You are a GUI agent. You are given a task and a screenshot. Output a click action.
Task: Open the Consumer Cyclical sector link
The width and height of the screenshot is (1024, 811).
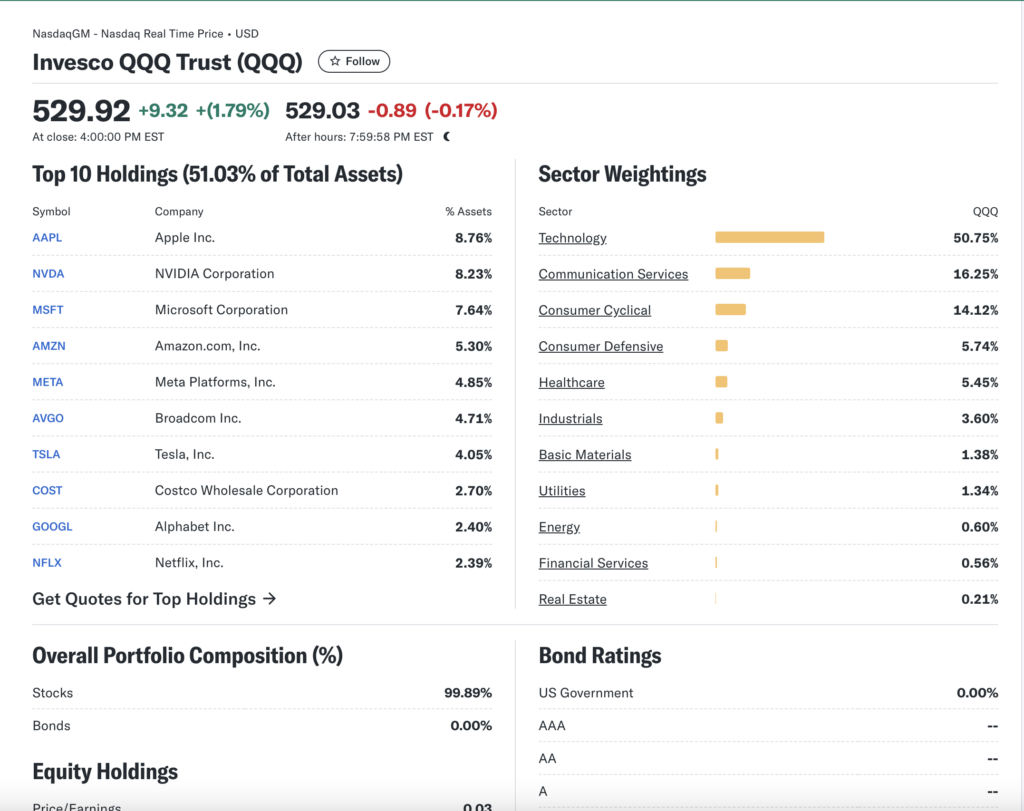595,310
